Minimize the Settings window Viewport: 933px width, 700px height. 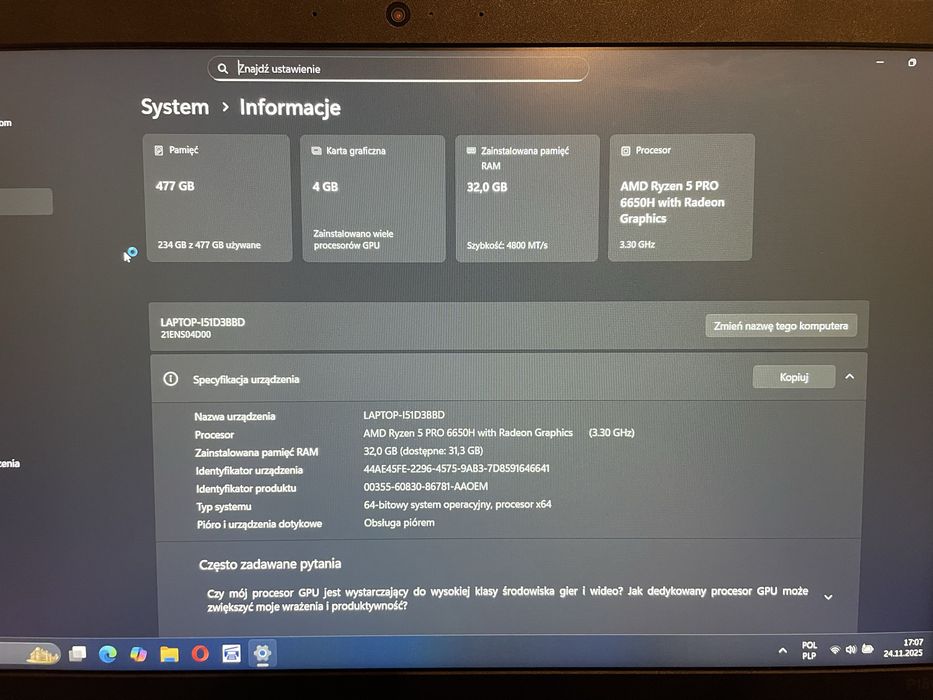(x=880, y=62)
